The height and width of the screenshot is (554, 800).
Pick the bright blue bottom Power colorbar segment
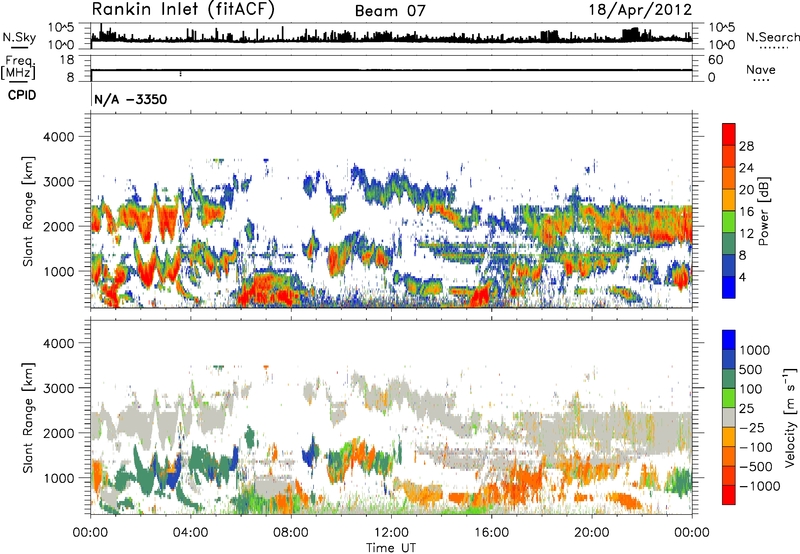pos(729,288)
